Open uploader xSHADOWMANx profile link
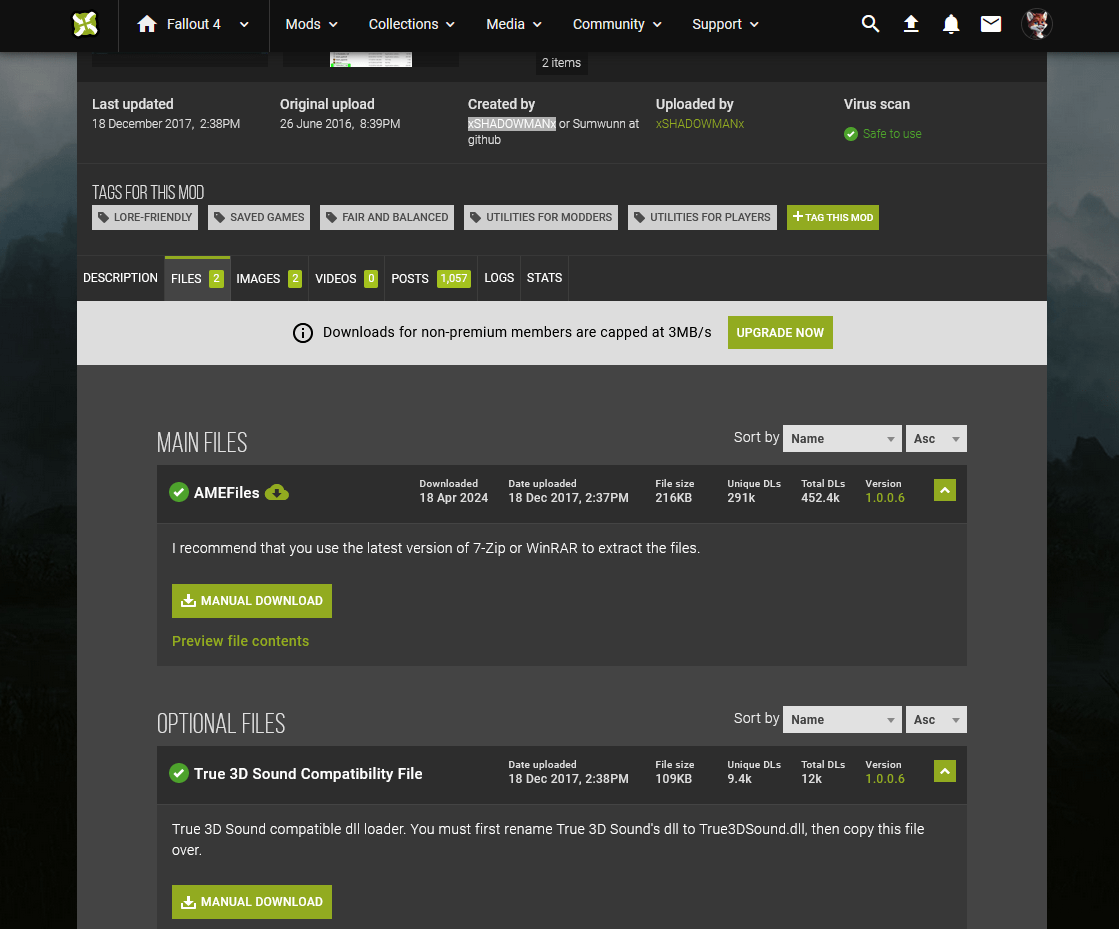This screenshot has height=929, width=1119. tap(700, 124)
